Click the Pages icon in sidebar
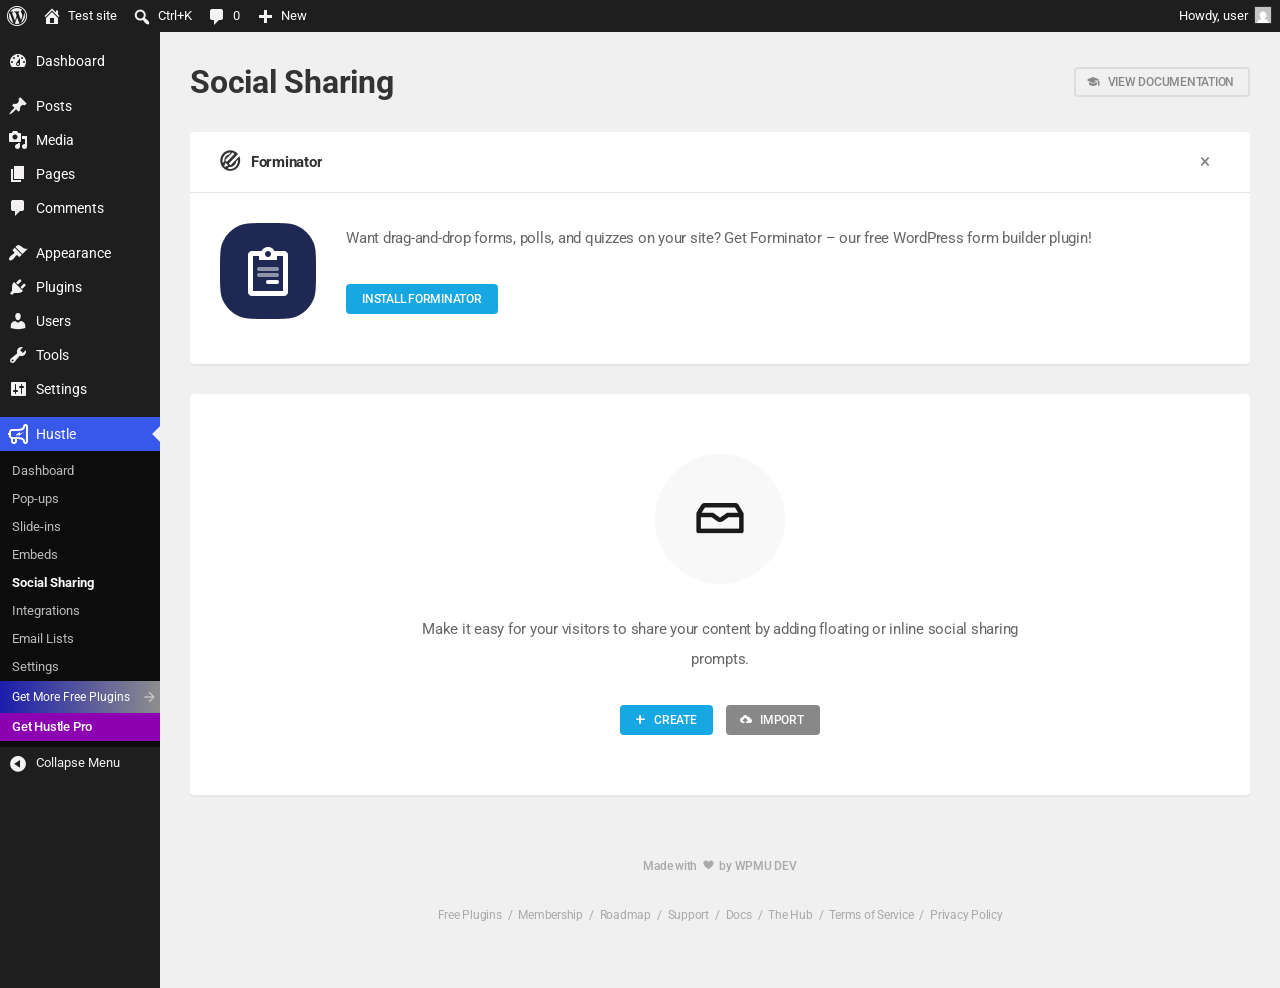1280x988 pixels. point(18,174)
